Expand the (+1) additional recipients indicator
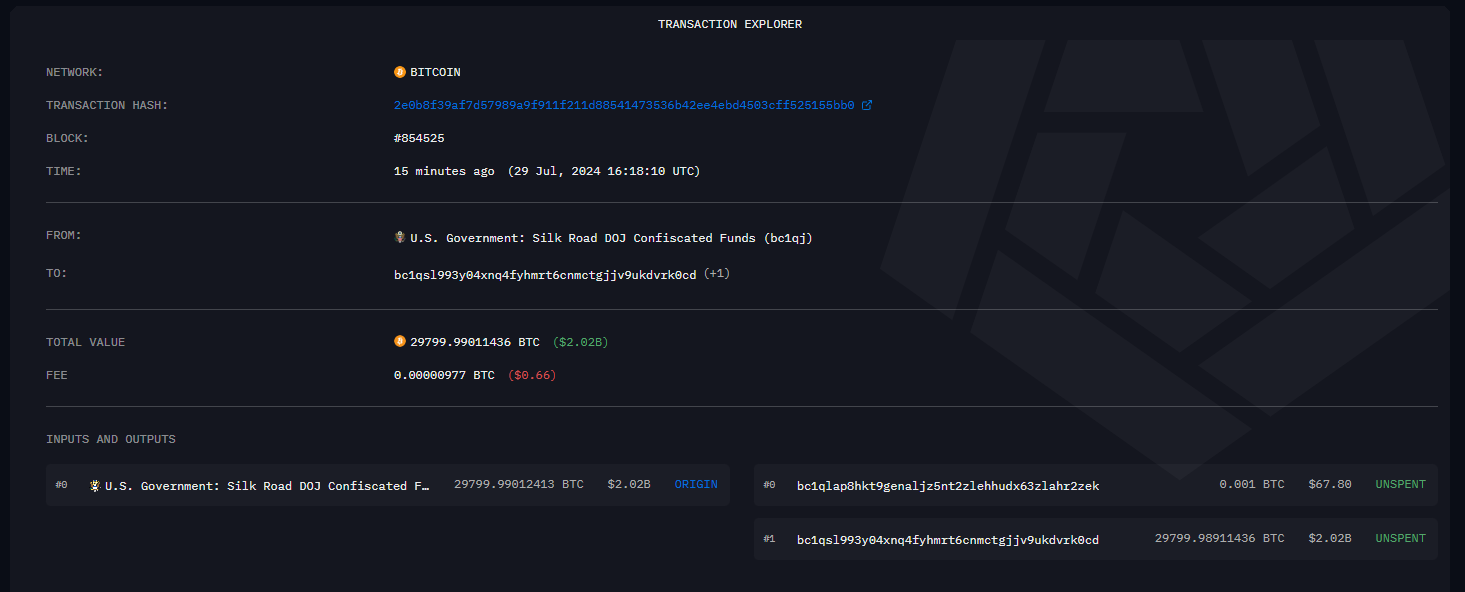Viewport: 1465px width, 592px height. click(x=717, y=274)
